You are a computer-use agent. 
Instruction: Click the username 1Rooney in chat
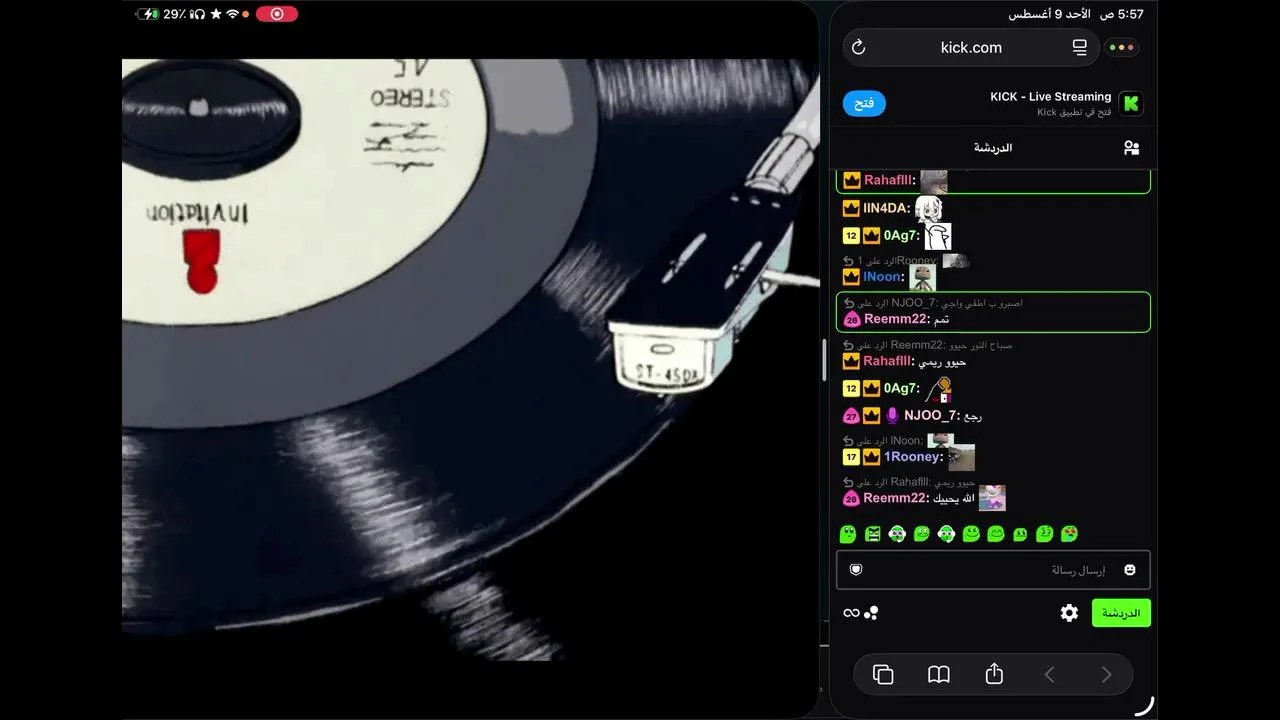pyautogui.click(x=912, y=457)
